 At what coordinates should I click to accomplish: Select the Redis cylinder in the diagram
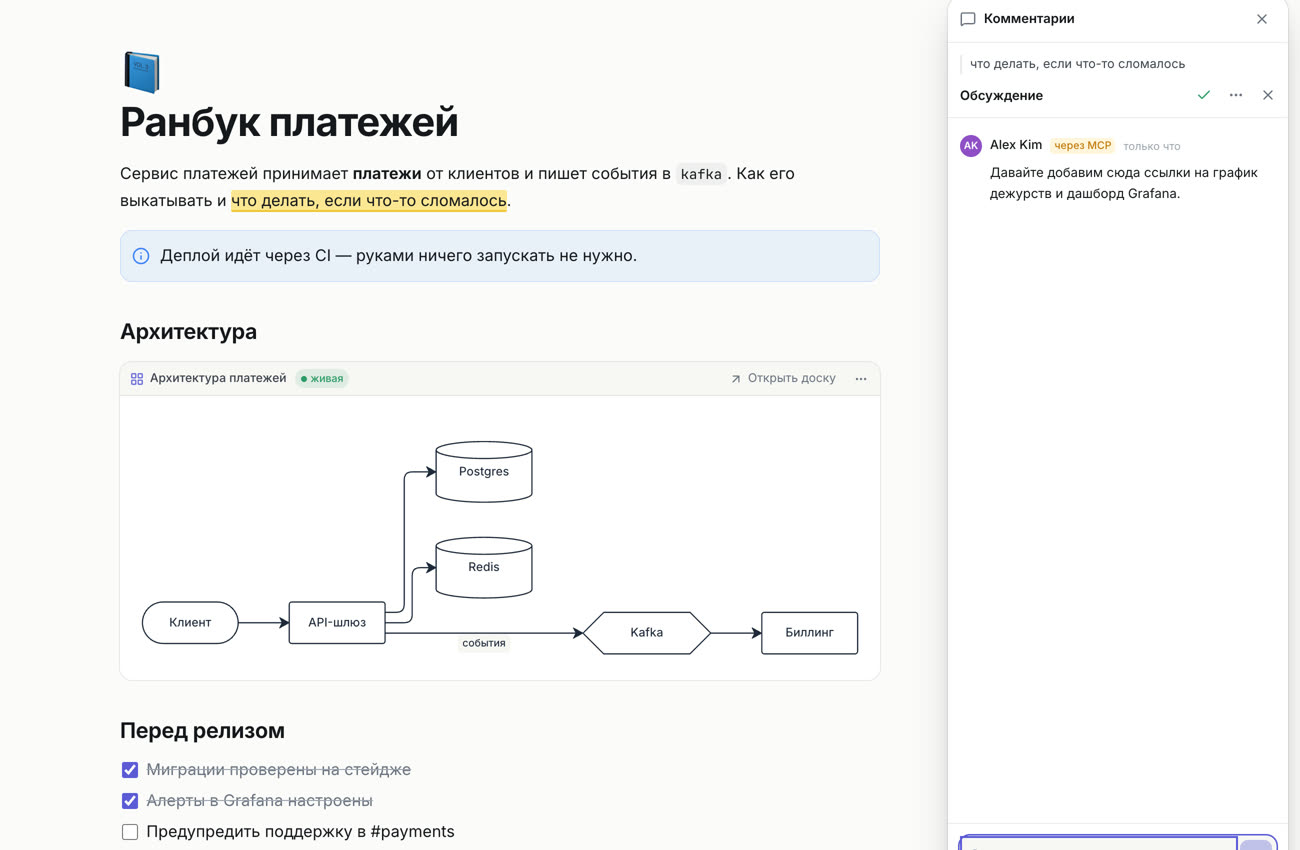484,567
